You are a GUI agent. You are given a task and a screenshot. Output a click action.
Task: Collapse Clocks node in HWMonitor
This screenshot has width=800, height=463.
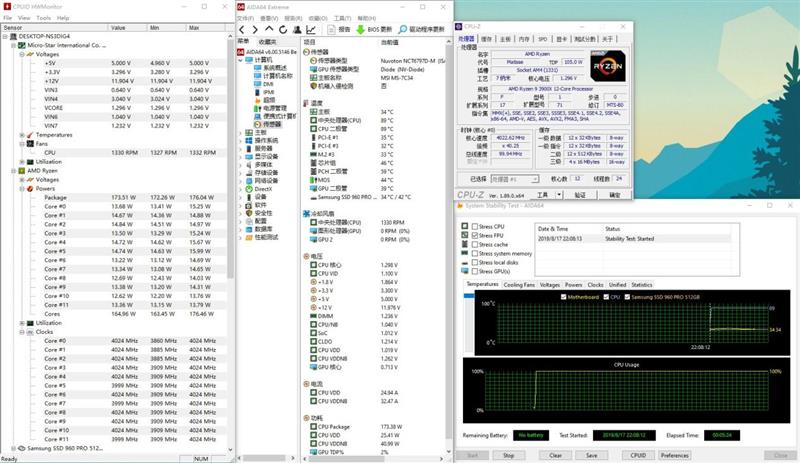pos(22,332)
